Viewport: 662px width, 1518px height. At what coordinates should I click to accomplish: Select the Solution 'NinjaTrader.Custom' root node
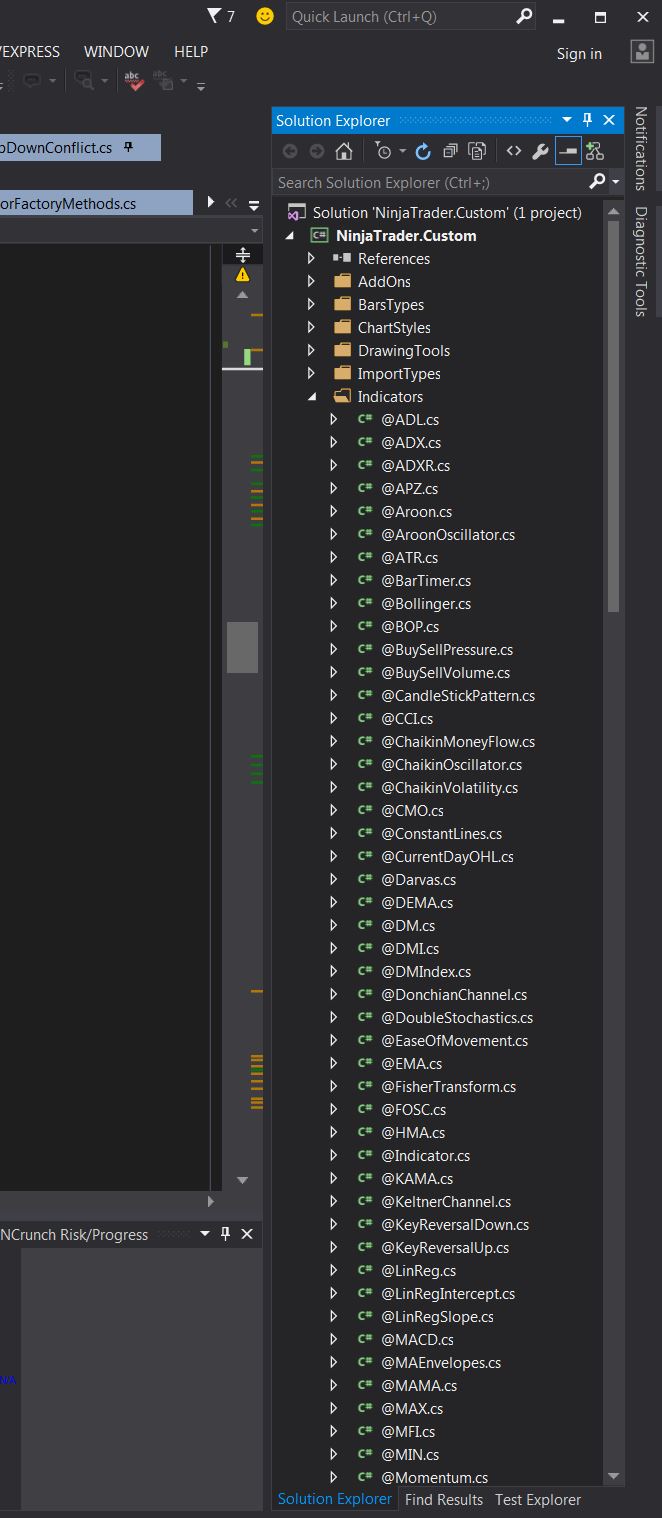pos(447,213)
